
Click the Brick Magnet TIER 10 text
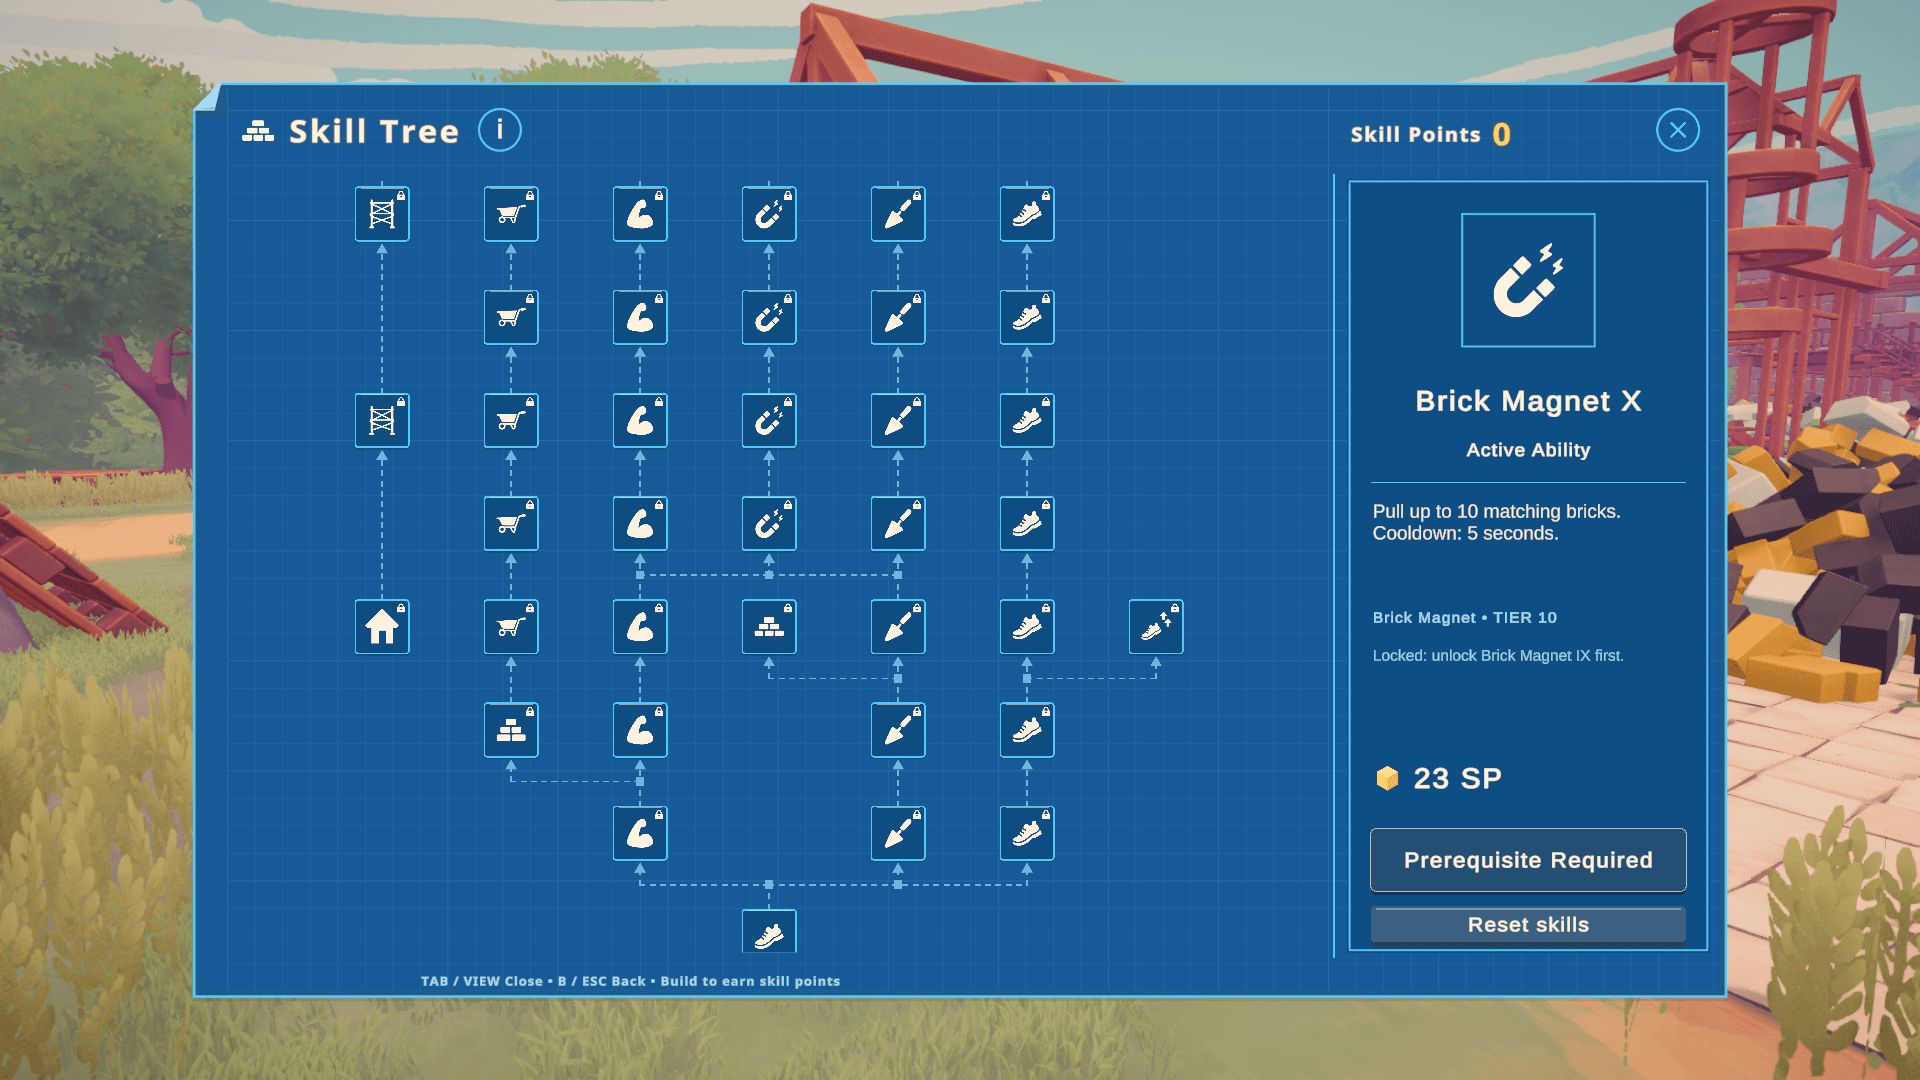(x=1464, y=618)
